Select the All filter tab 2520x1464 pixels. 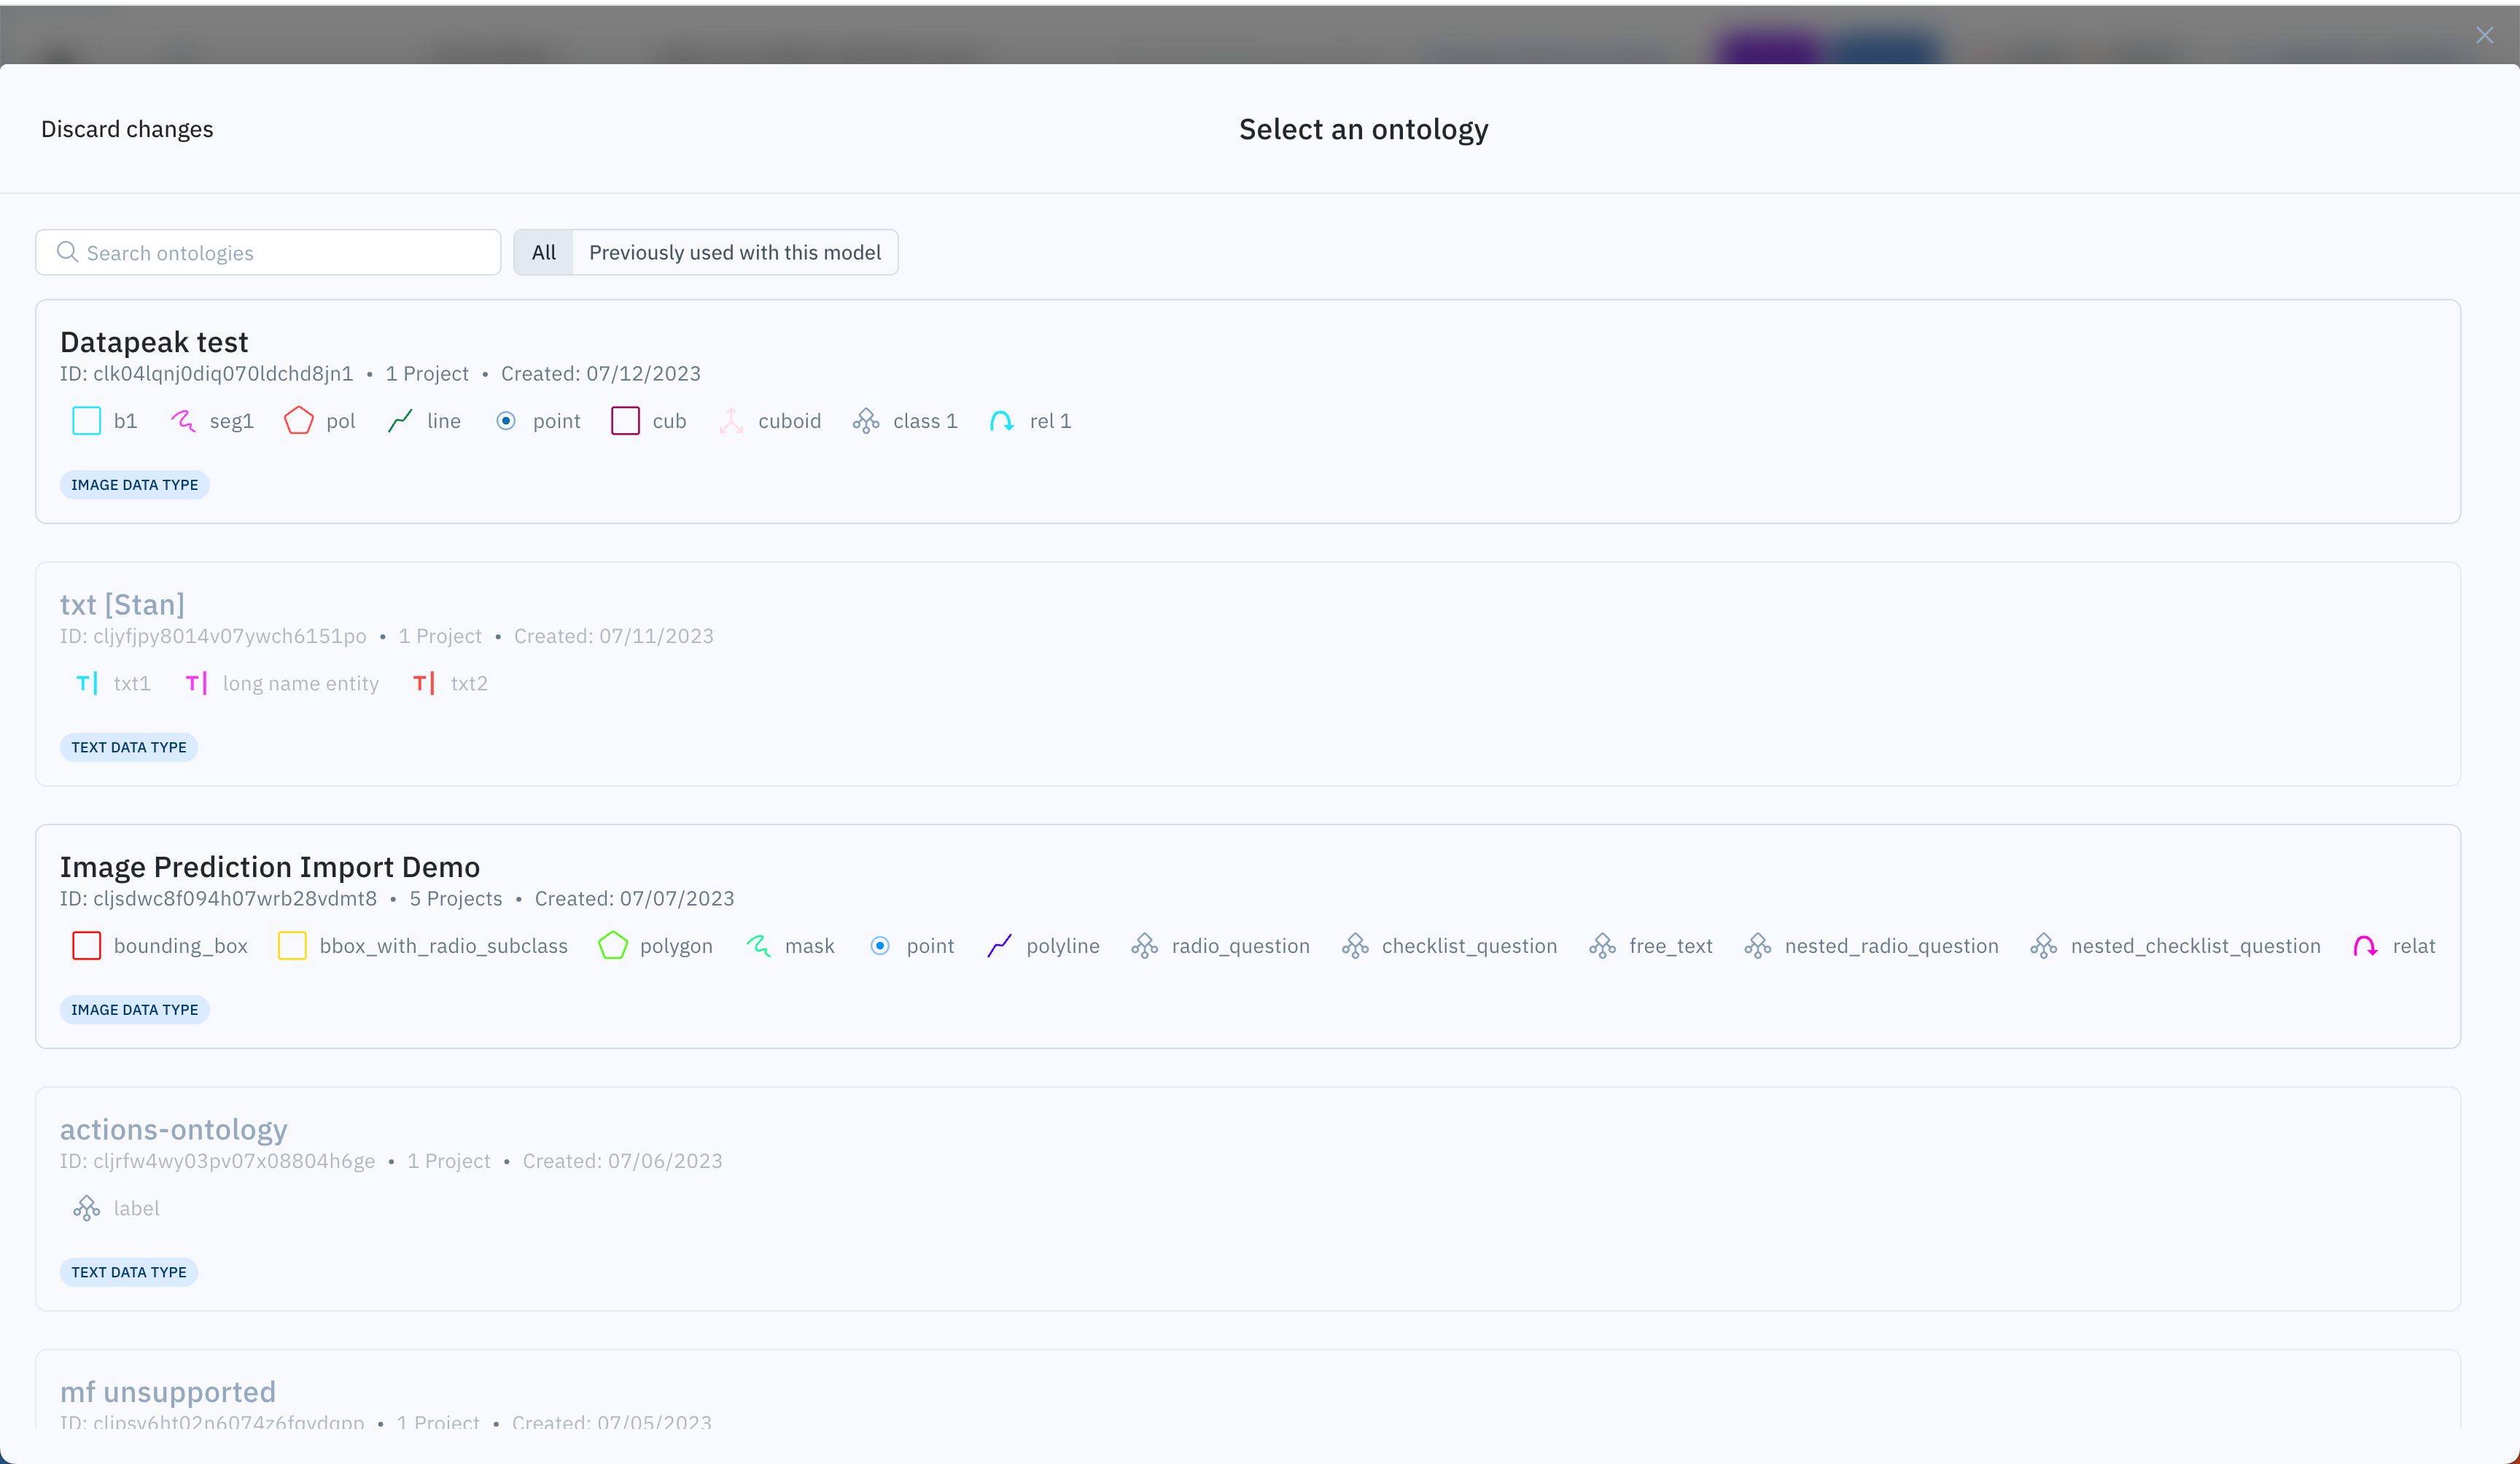[x=543, y=252]
